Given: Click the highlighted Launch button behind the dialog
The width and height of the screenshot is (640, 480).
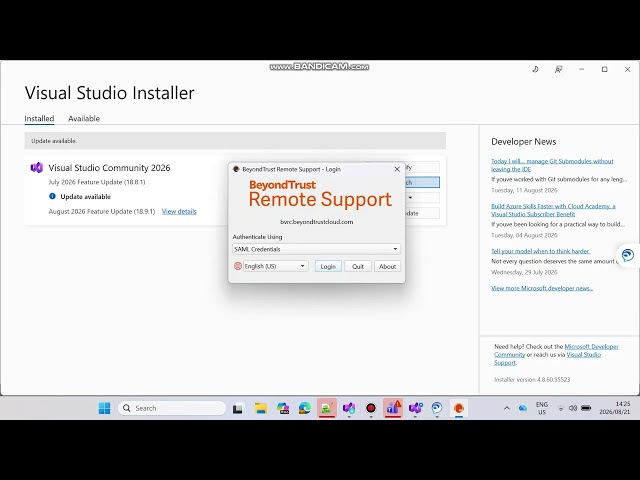Looking at the screenshot, I should [422, 182].
